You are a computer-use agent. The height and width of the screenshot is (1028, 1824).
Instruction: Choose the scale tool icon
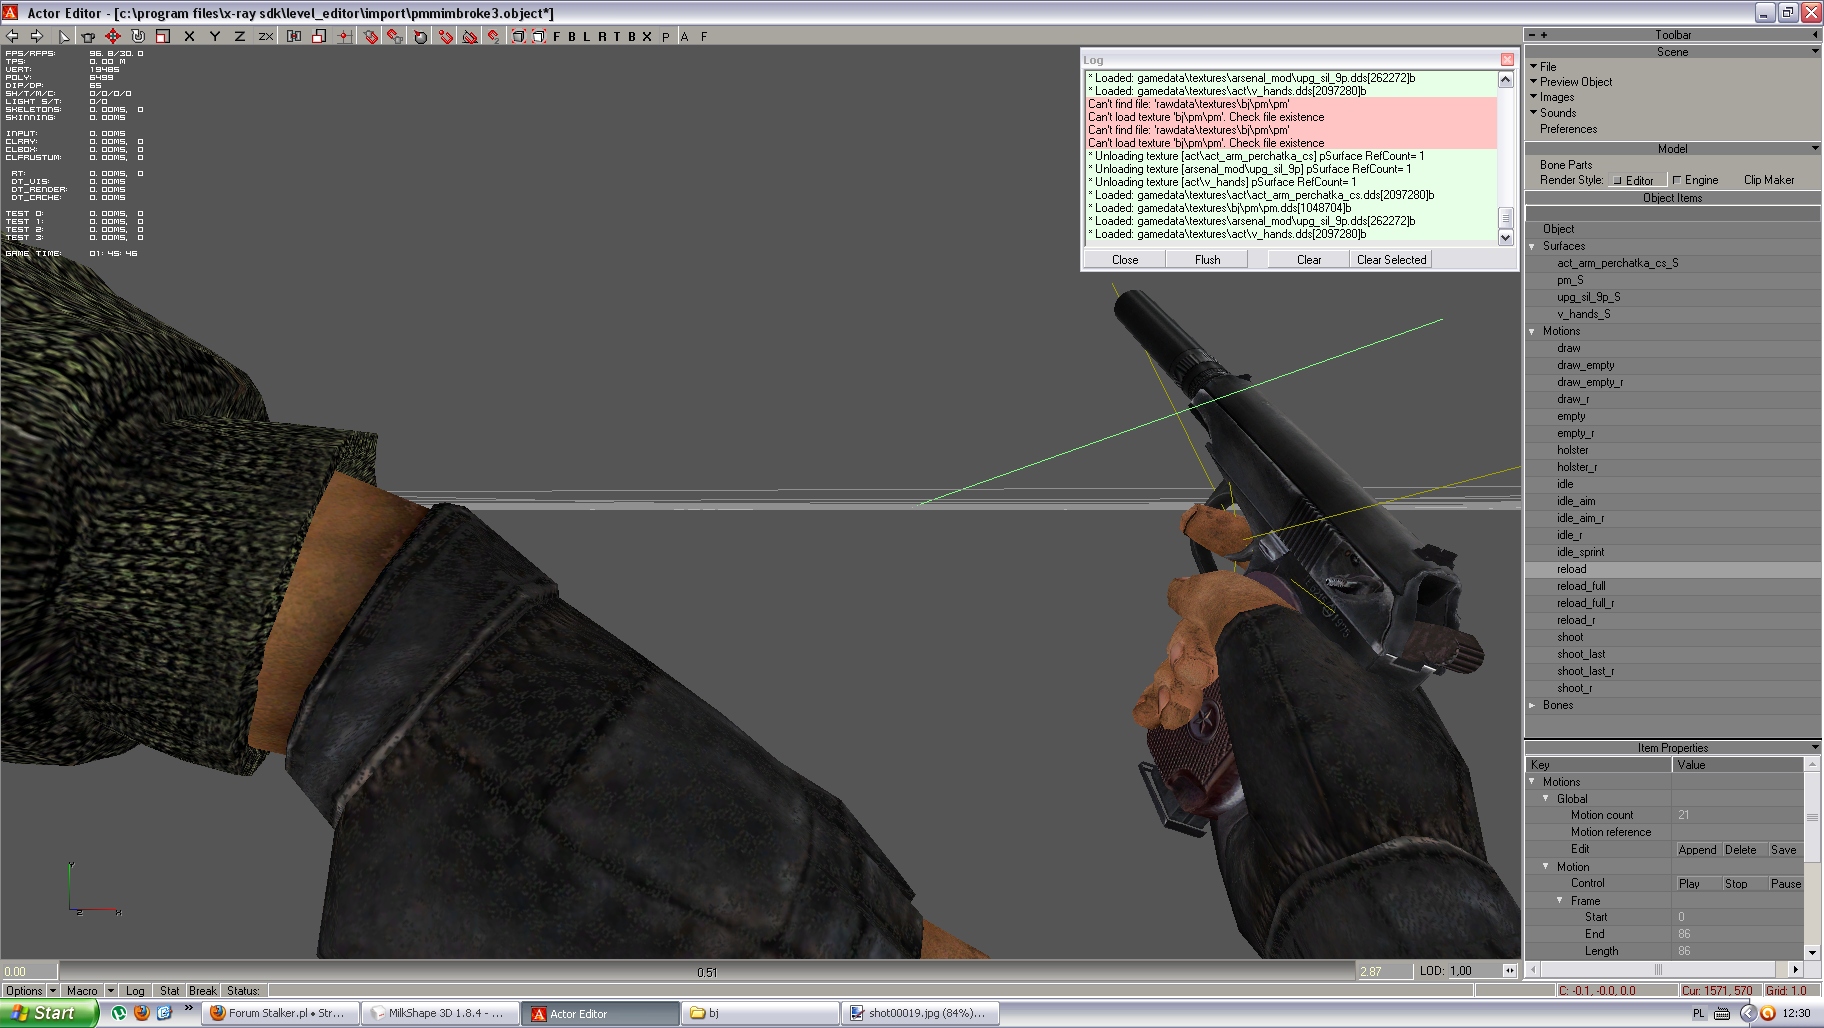tap(162, 36)
